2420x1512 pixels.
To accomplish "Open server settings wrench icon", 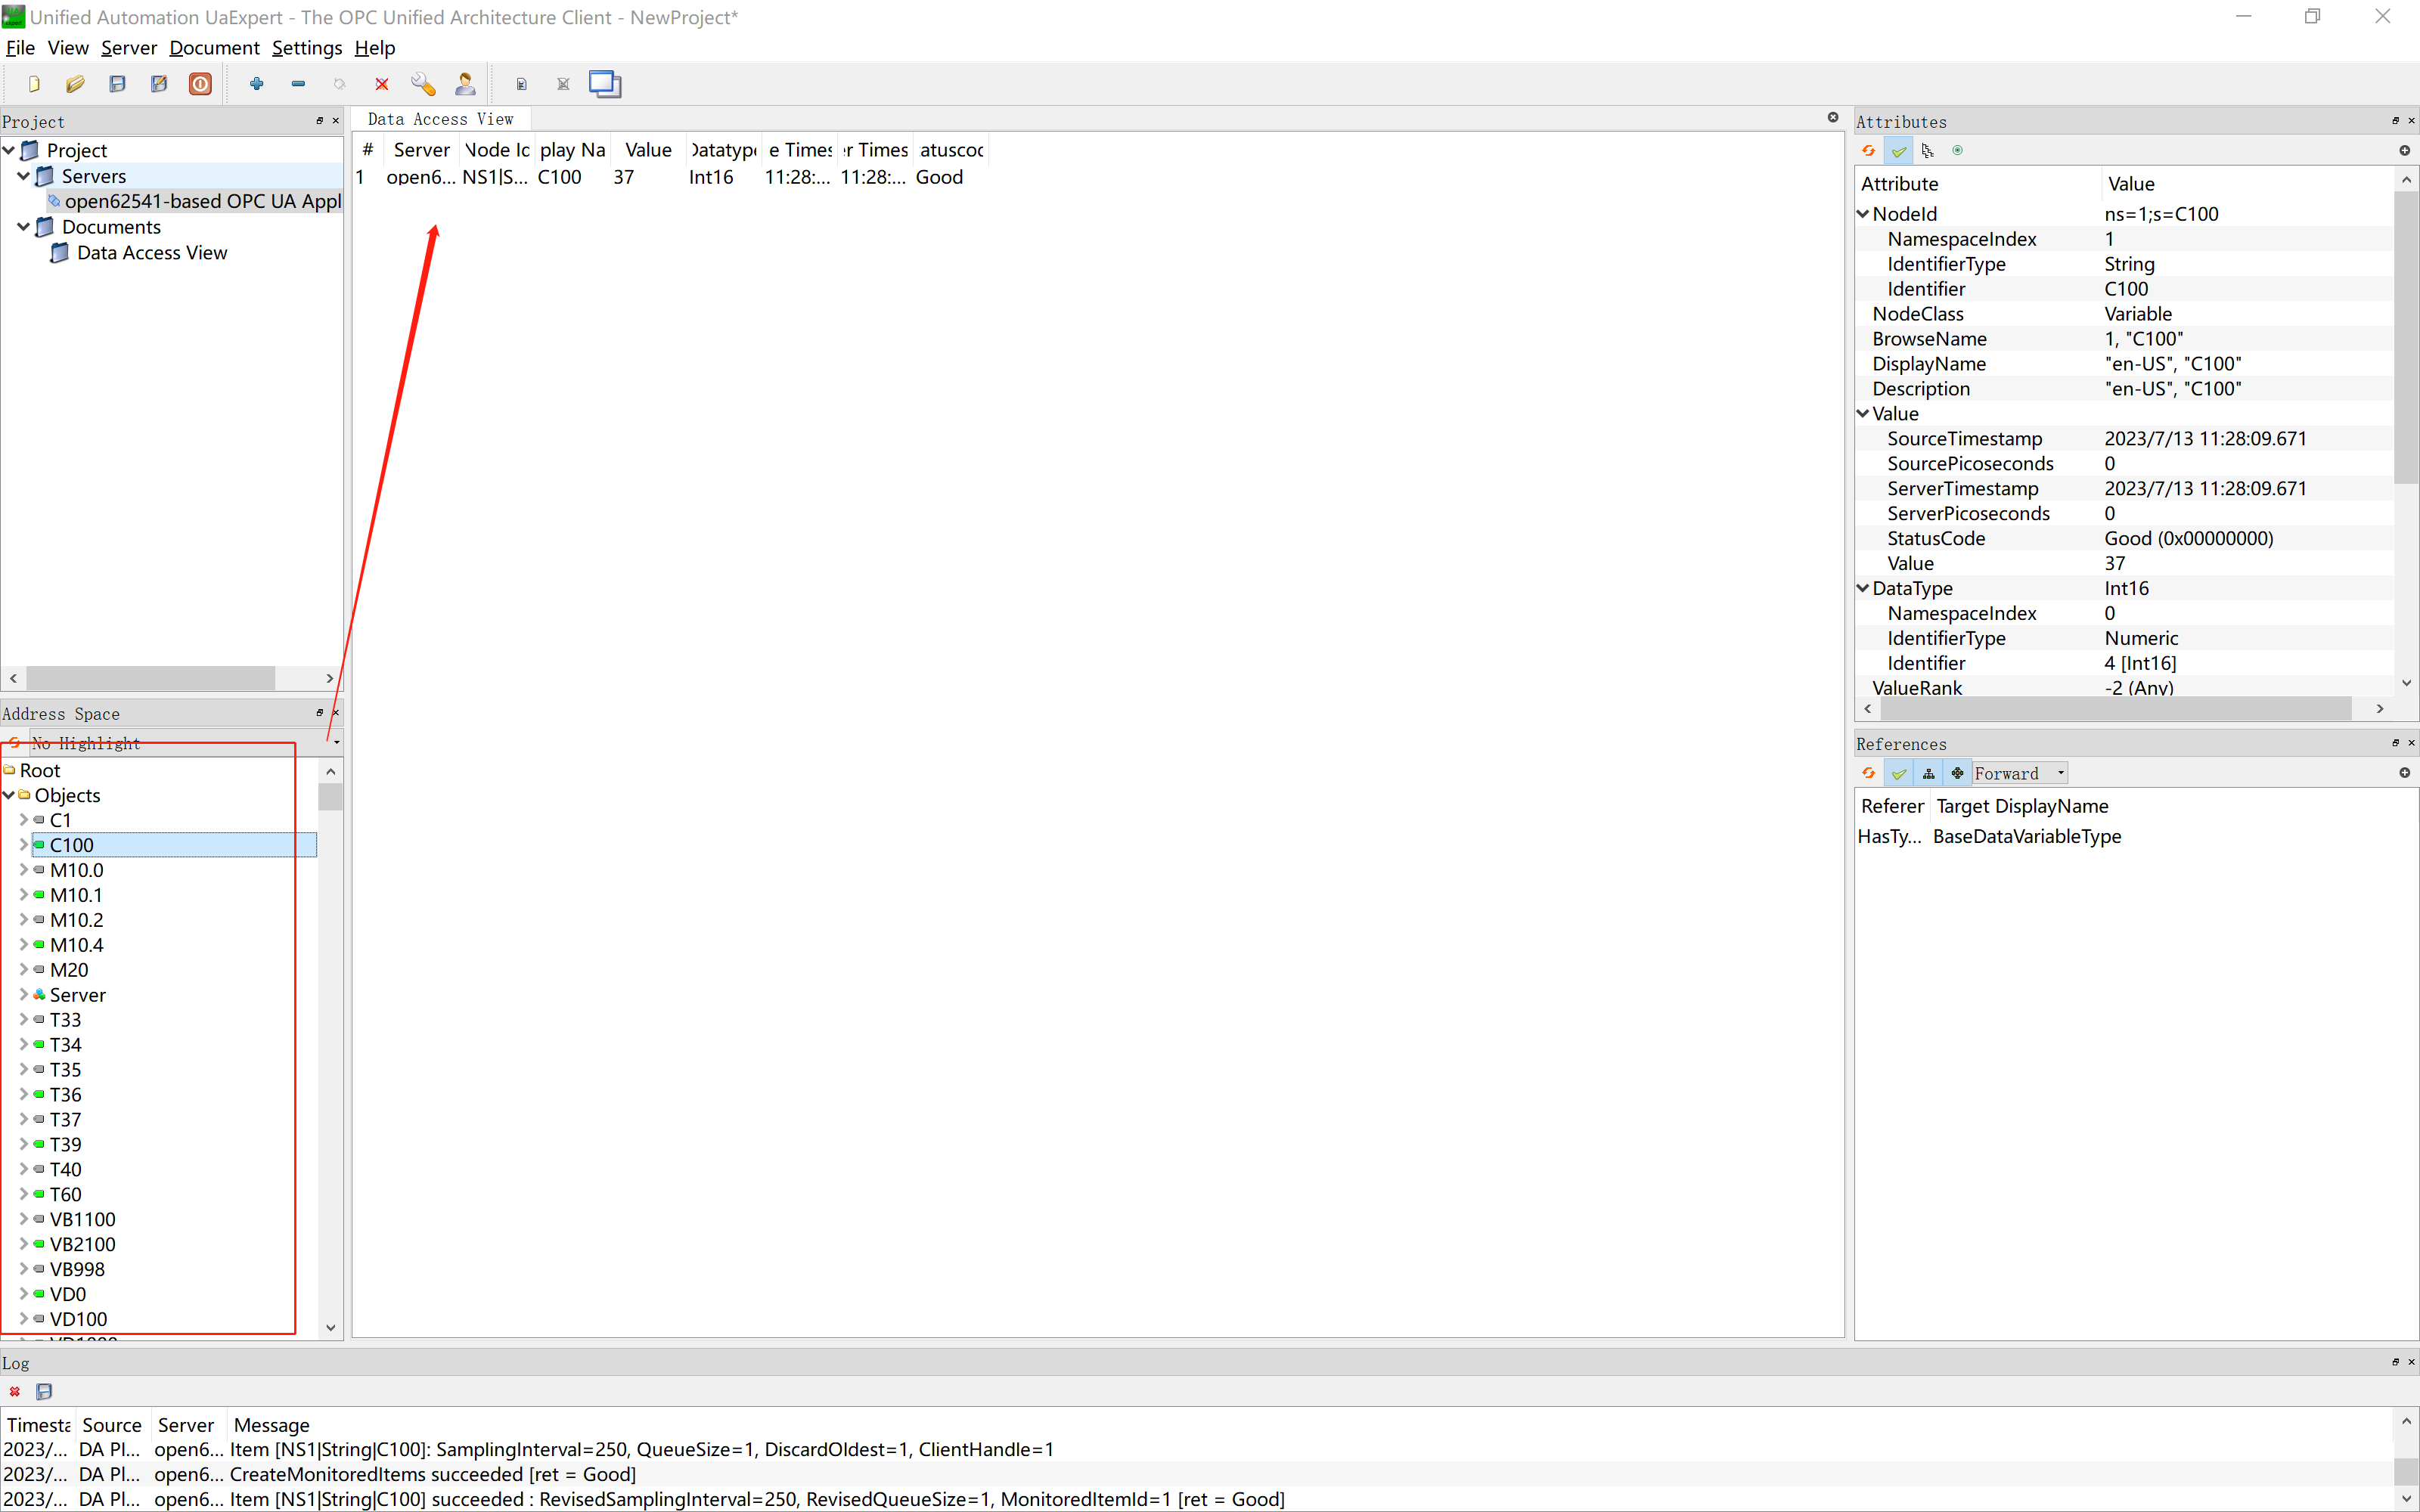I will coord(423,84).
